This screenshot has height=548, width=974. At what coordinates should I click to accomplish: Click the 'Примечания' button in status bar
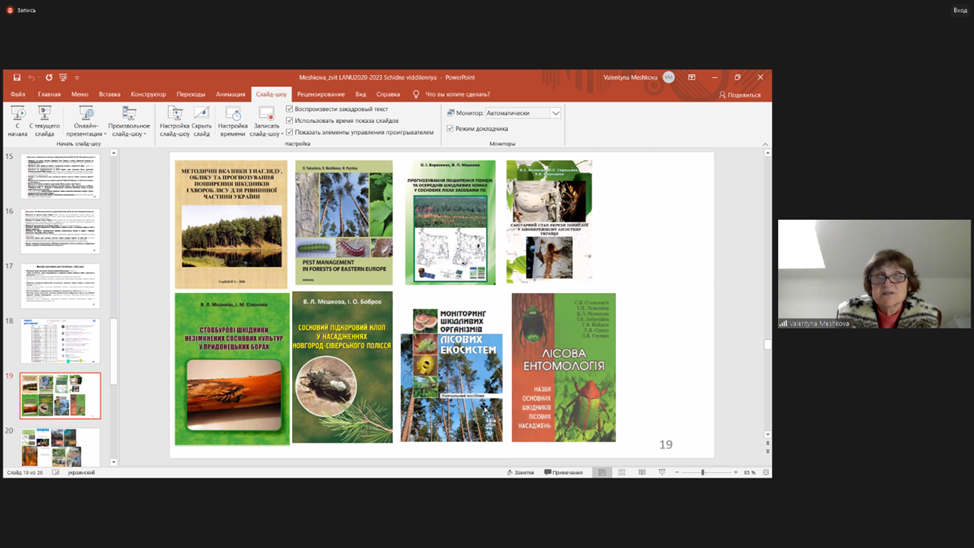point(564,473)
